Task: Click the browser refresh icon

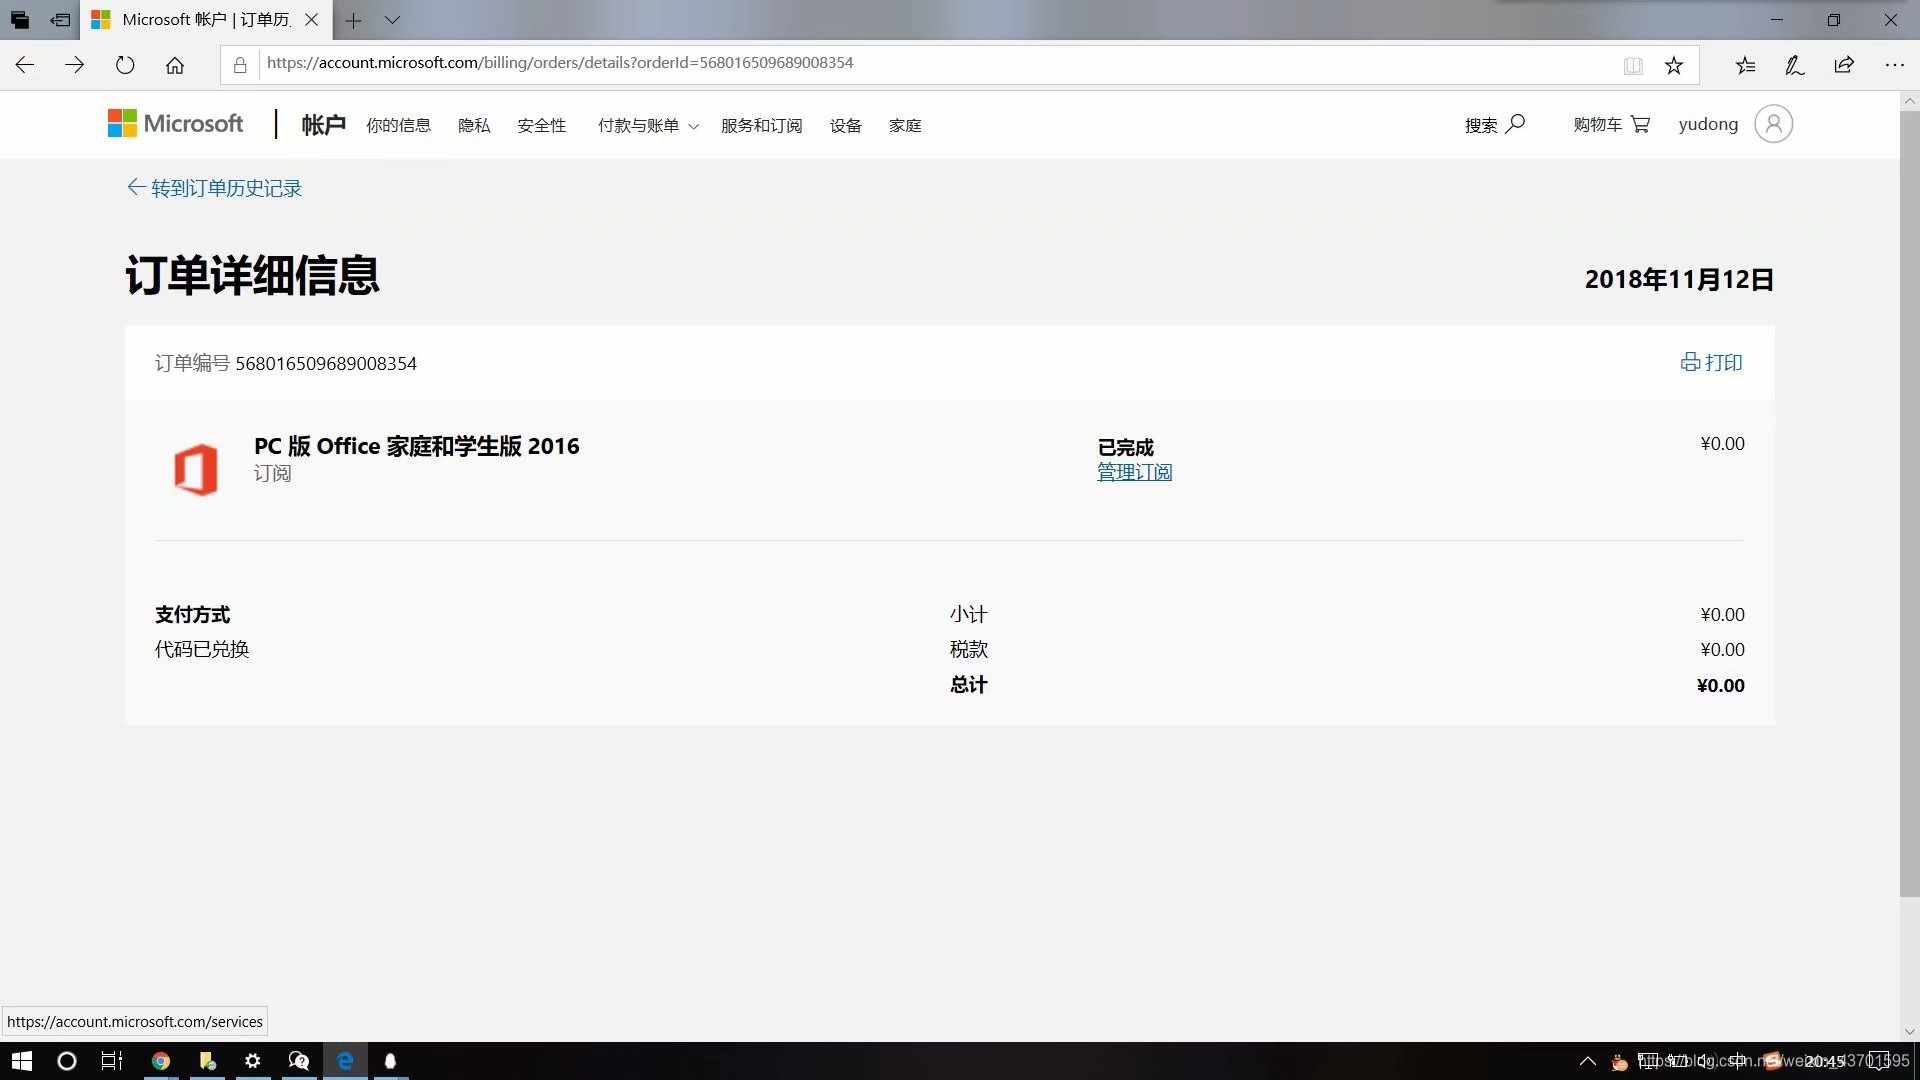Action: 125,65
